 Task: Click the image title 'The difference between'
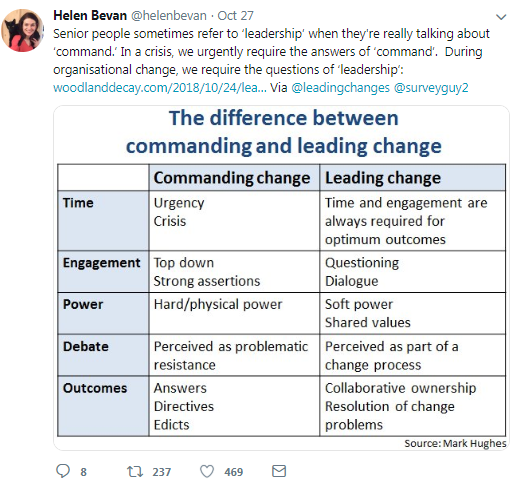pos(284,118)
